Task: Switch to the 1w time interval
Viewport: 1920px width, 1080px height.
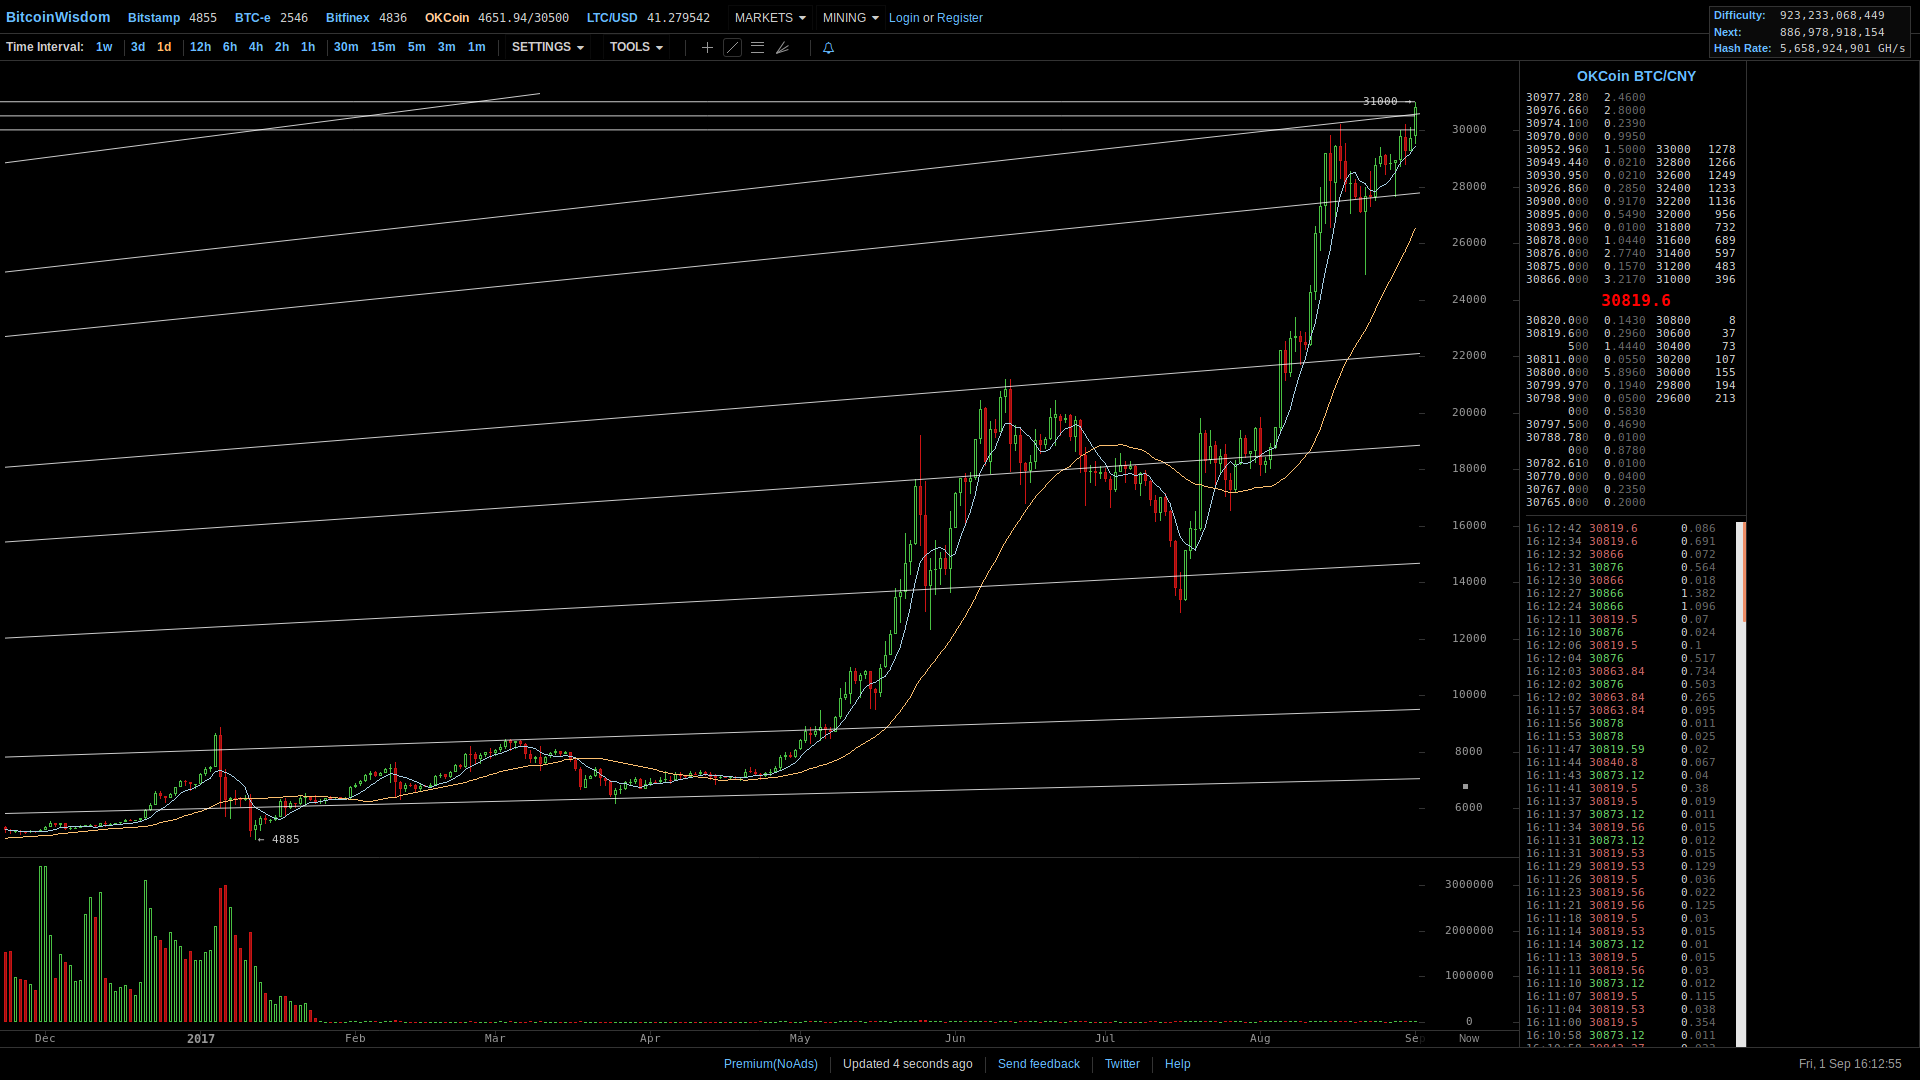Action: 104,47
